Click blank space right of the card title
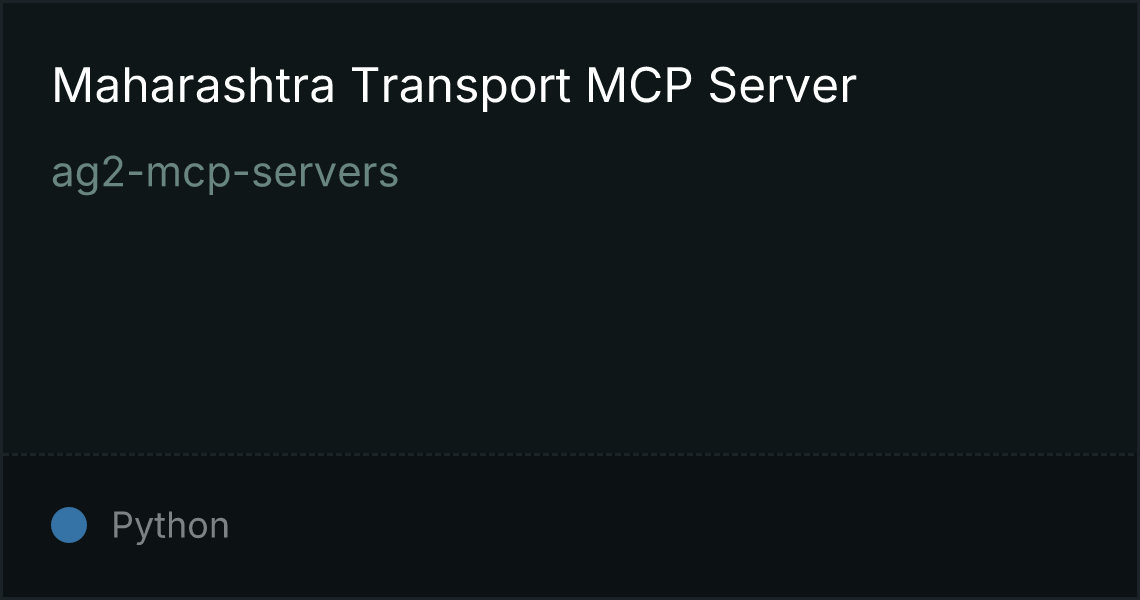 tap(996, 86)
